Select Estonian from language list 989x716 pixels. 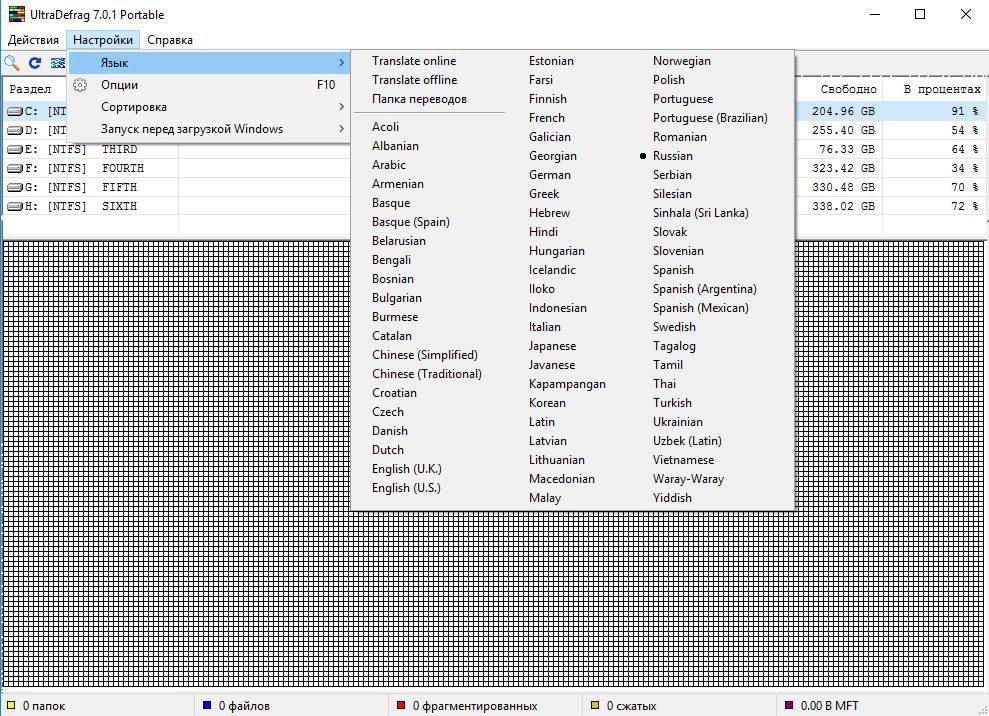(551, 61)
